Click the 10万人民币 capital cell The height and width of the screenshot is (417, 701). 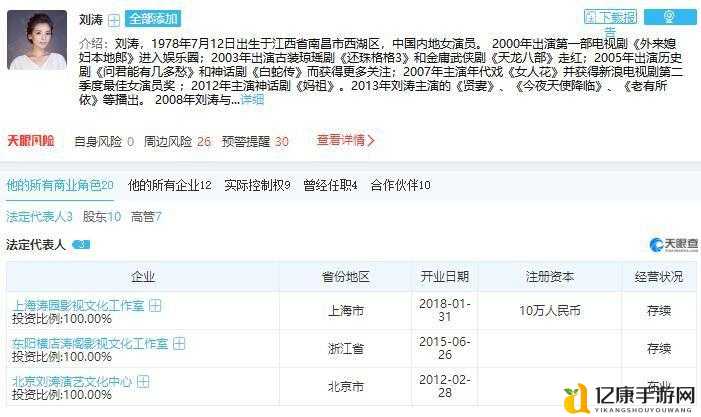[550, 311]
